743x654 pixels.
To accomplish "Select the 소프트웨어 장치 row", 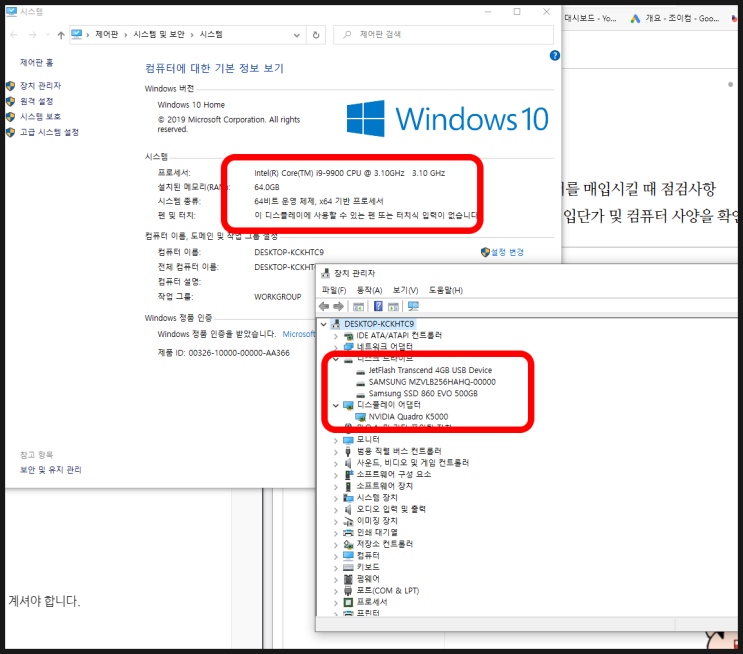I will point(384,486).
